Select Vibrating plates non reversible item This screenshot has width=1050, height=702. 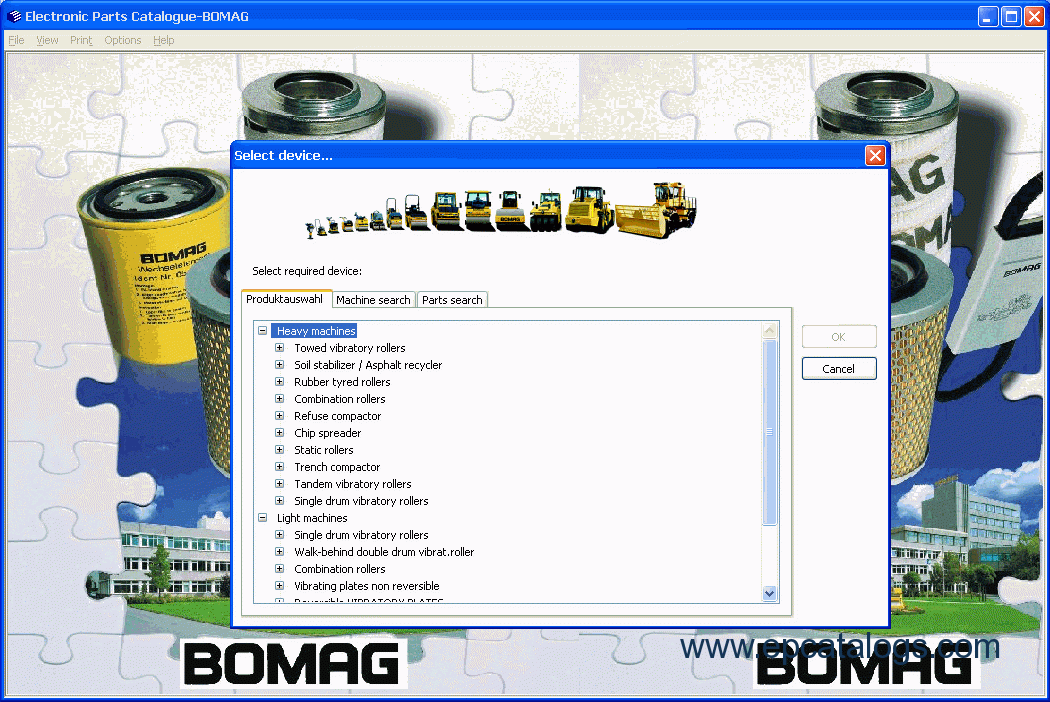click(x=366, y=586)
